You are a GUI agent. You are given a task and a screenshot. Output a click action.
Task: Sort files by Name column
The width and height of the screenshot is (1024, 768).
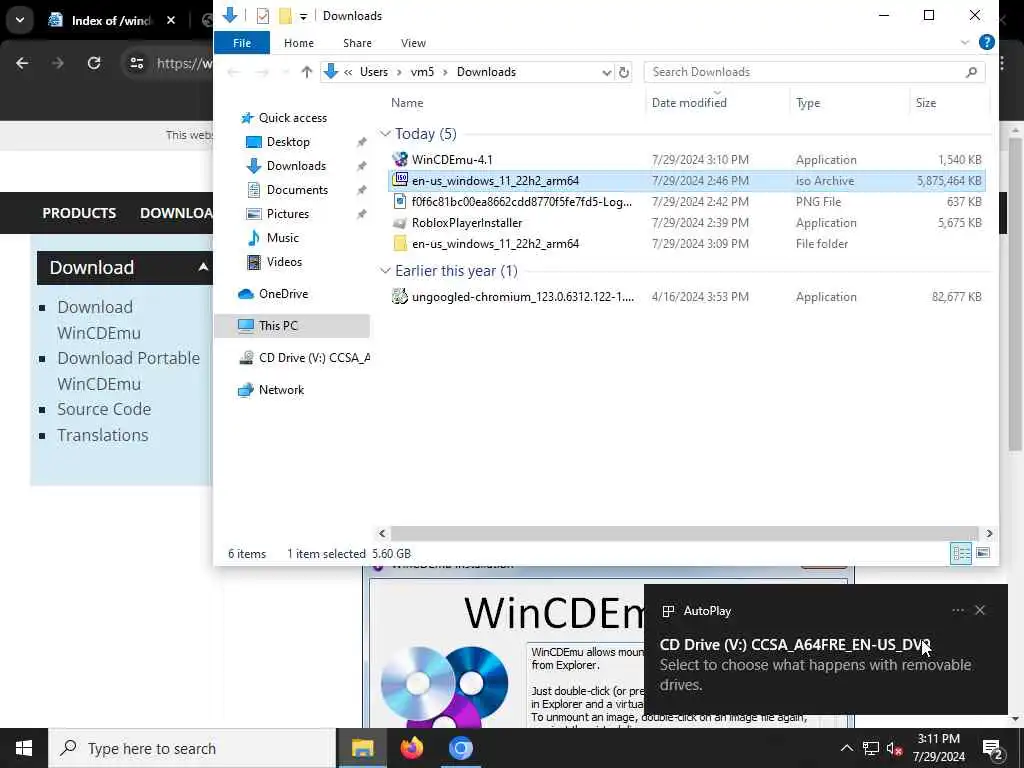(407, 103)
